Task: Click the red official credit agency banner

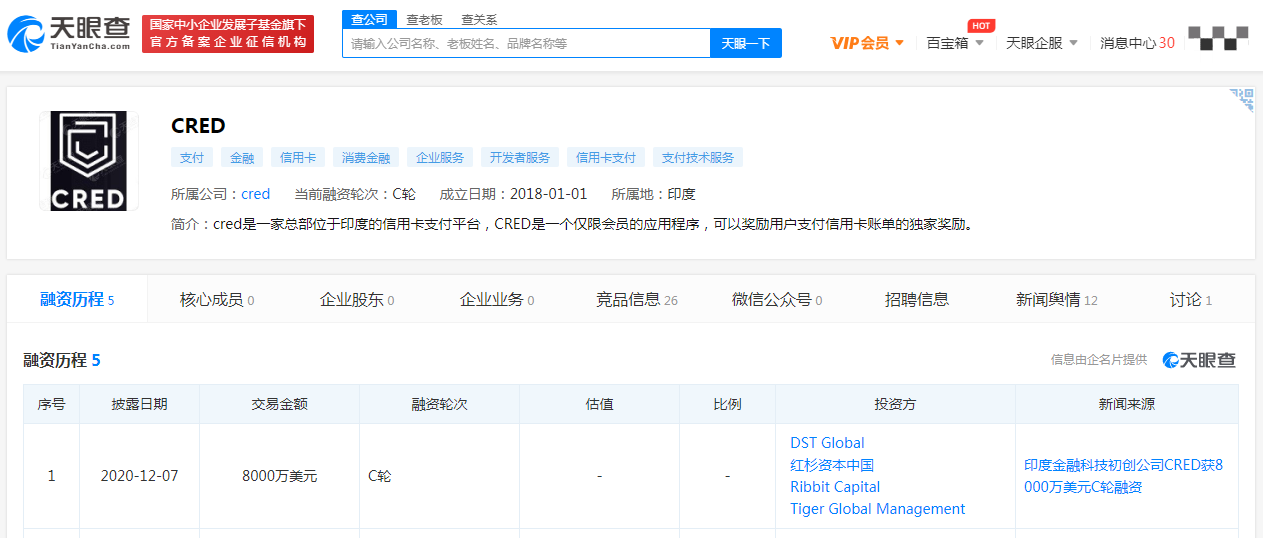Action: (x=228, y=34)
